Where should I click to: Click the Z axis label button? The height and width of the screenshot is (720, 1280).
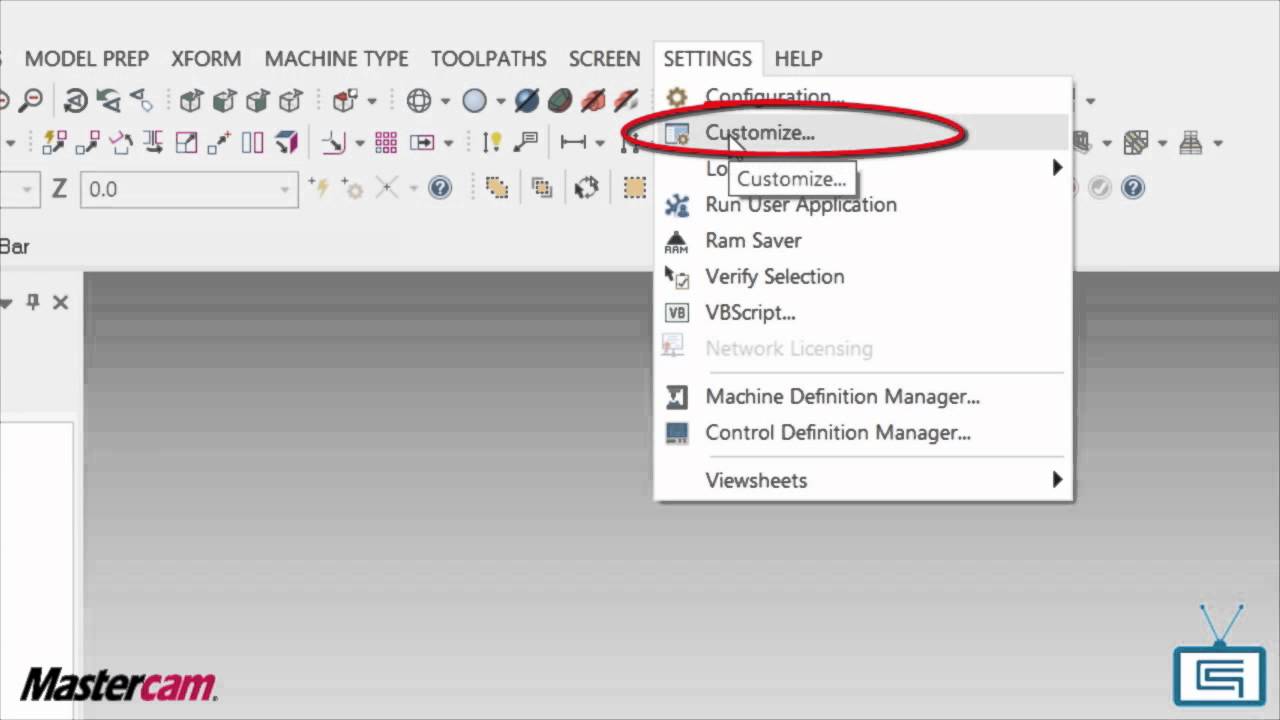(x=59, y=188)
